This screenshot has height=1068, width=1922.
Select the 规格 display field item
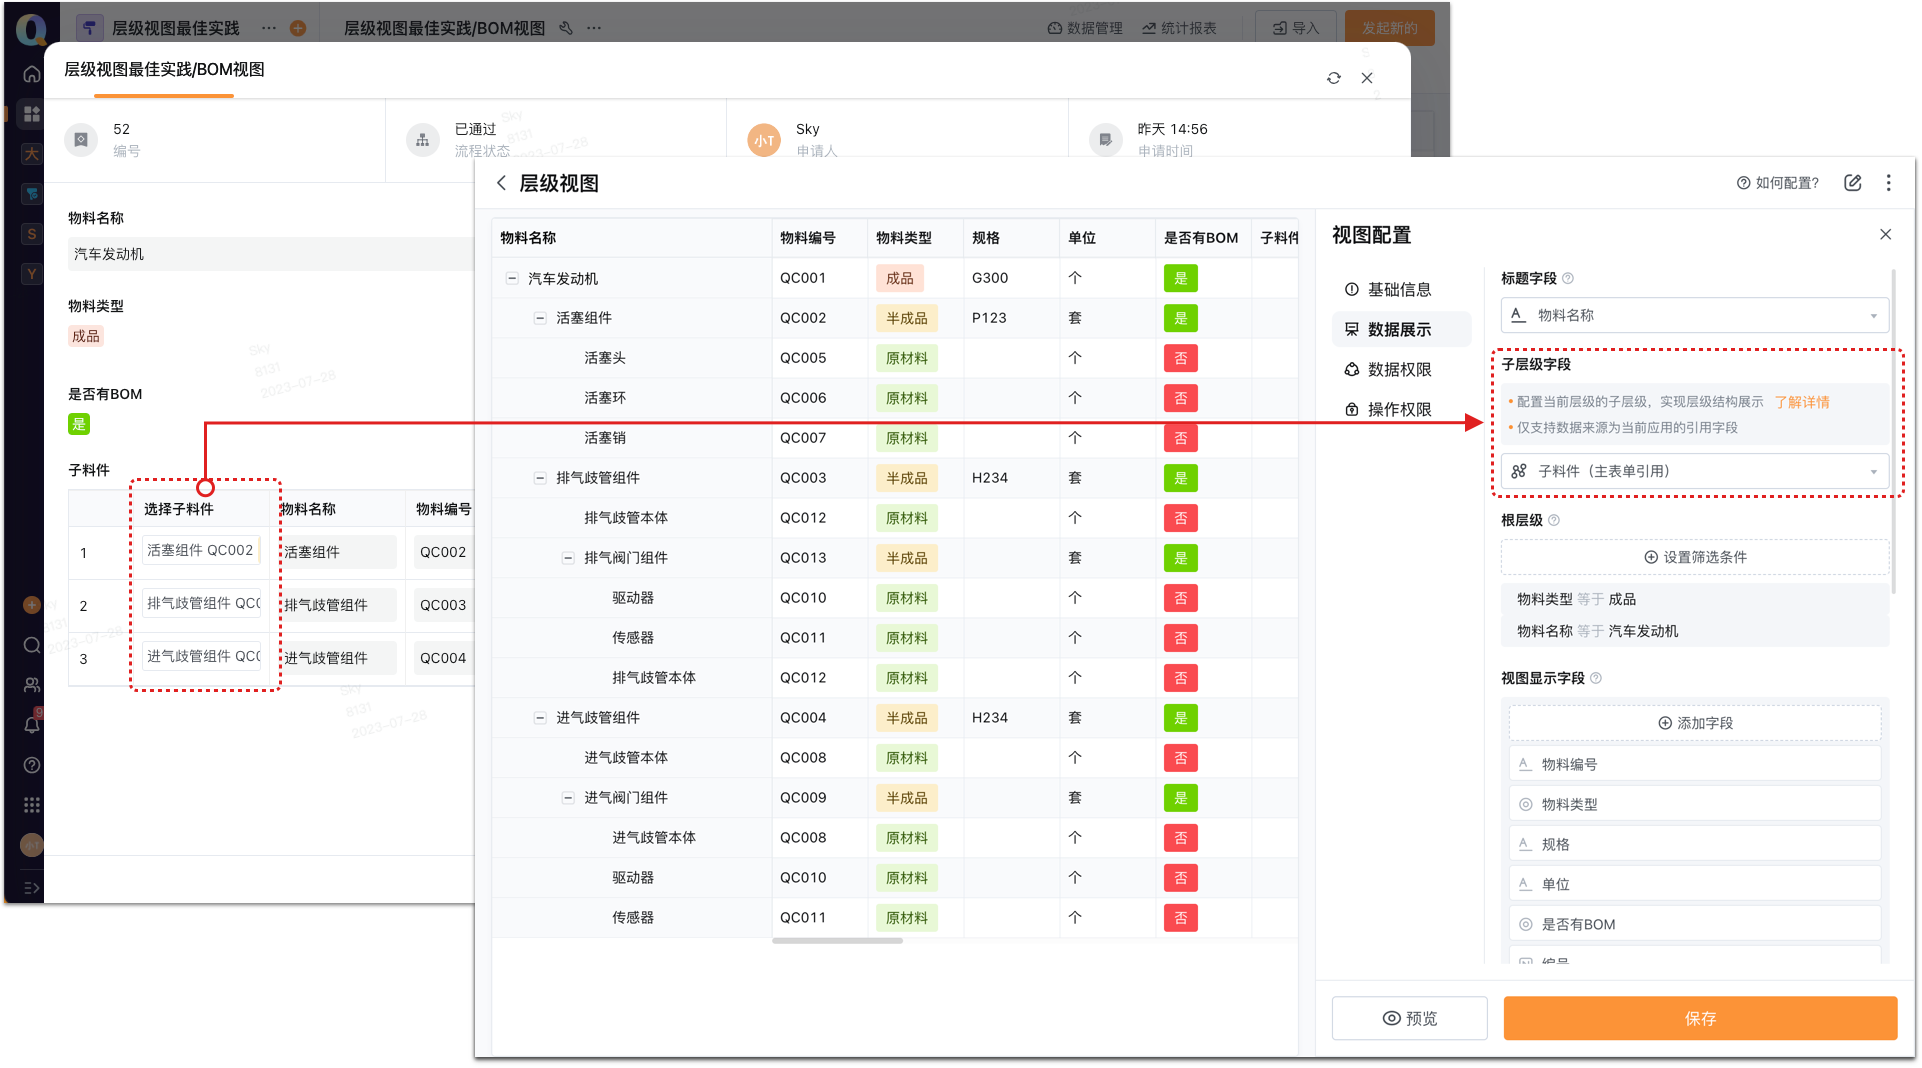(x=1694, y=844)
